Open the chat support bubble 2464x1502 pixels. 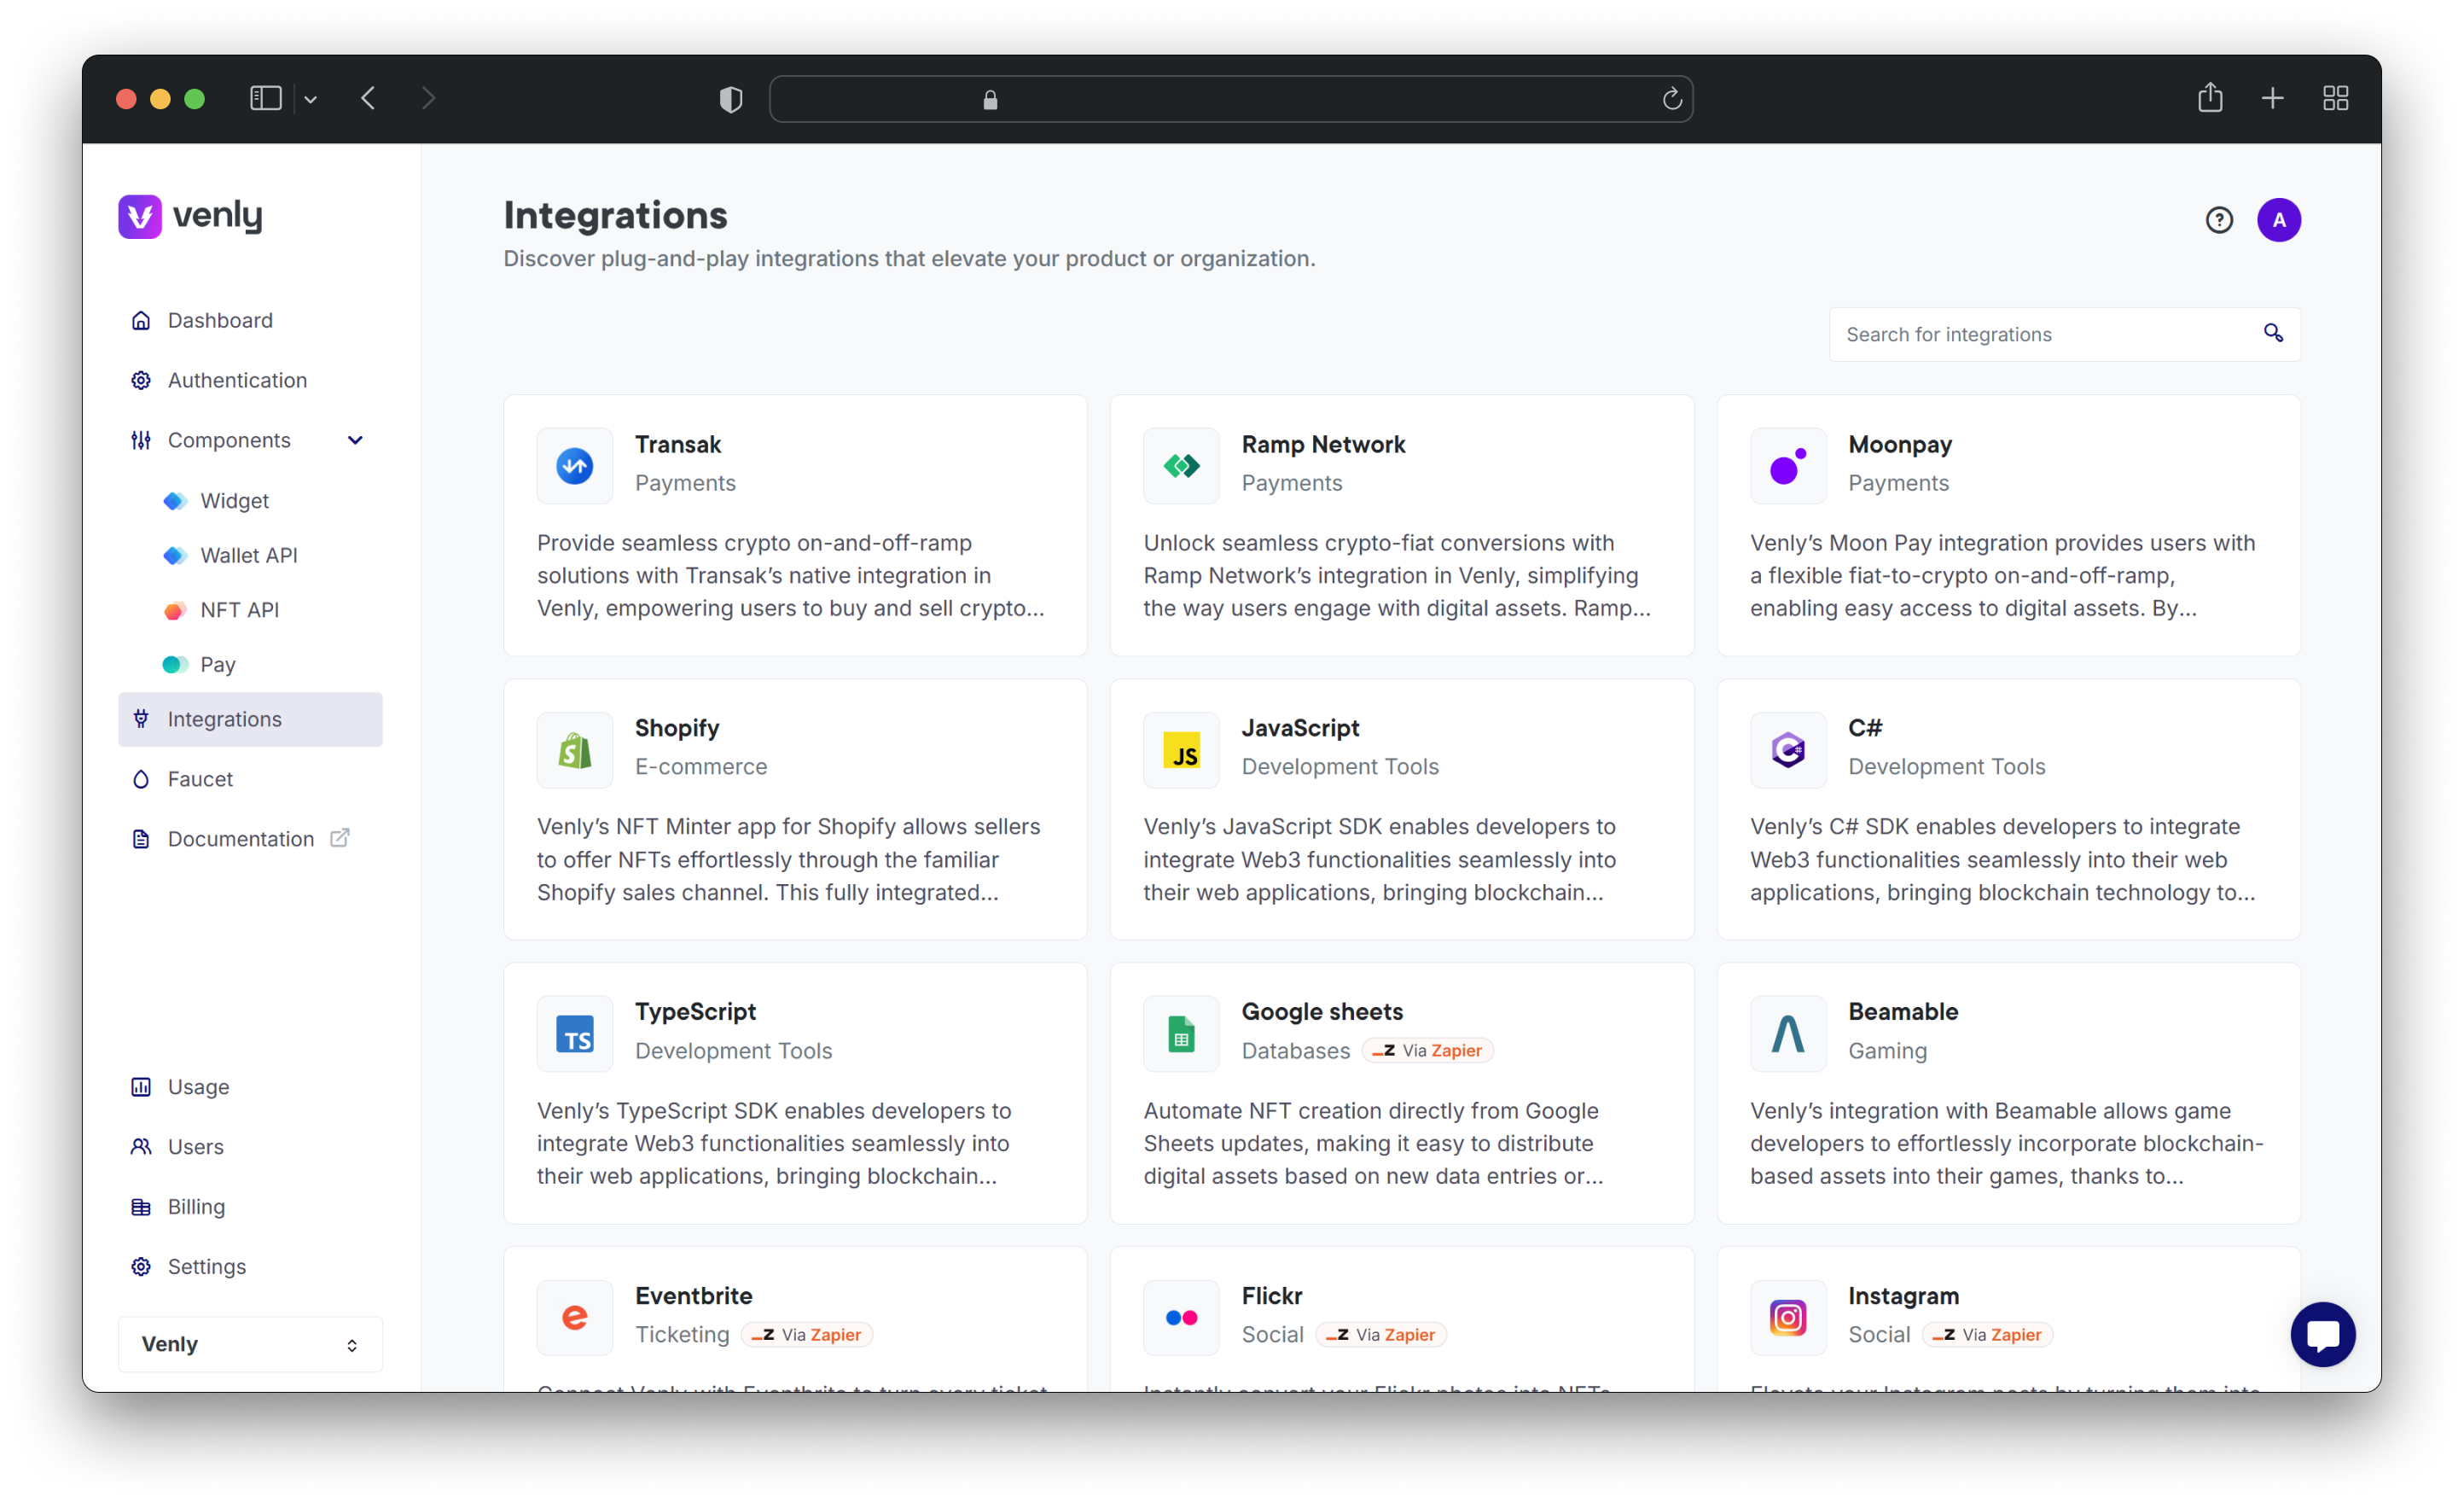[x=2322, y=1334]
